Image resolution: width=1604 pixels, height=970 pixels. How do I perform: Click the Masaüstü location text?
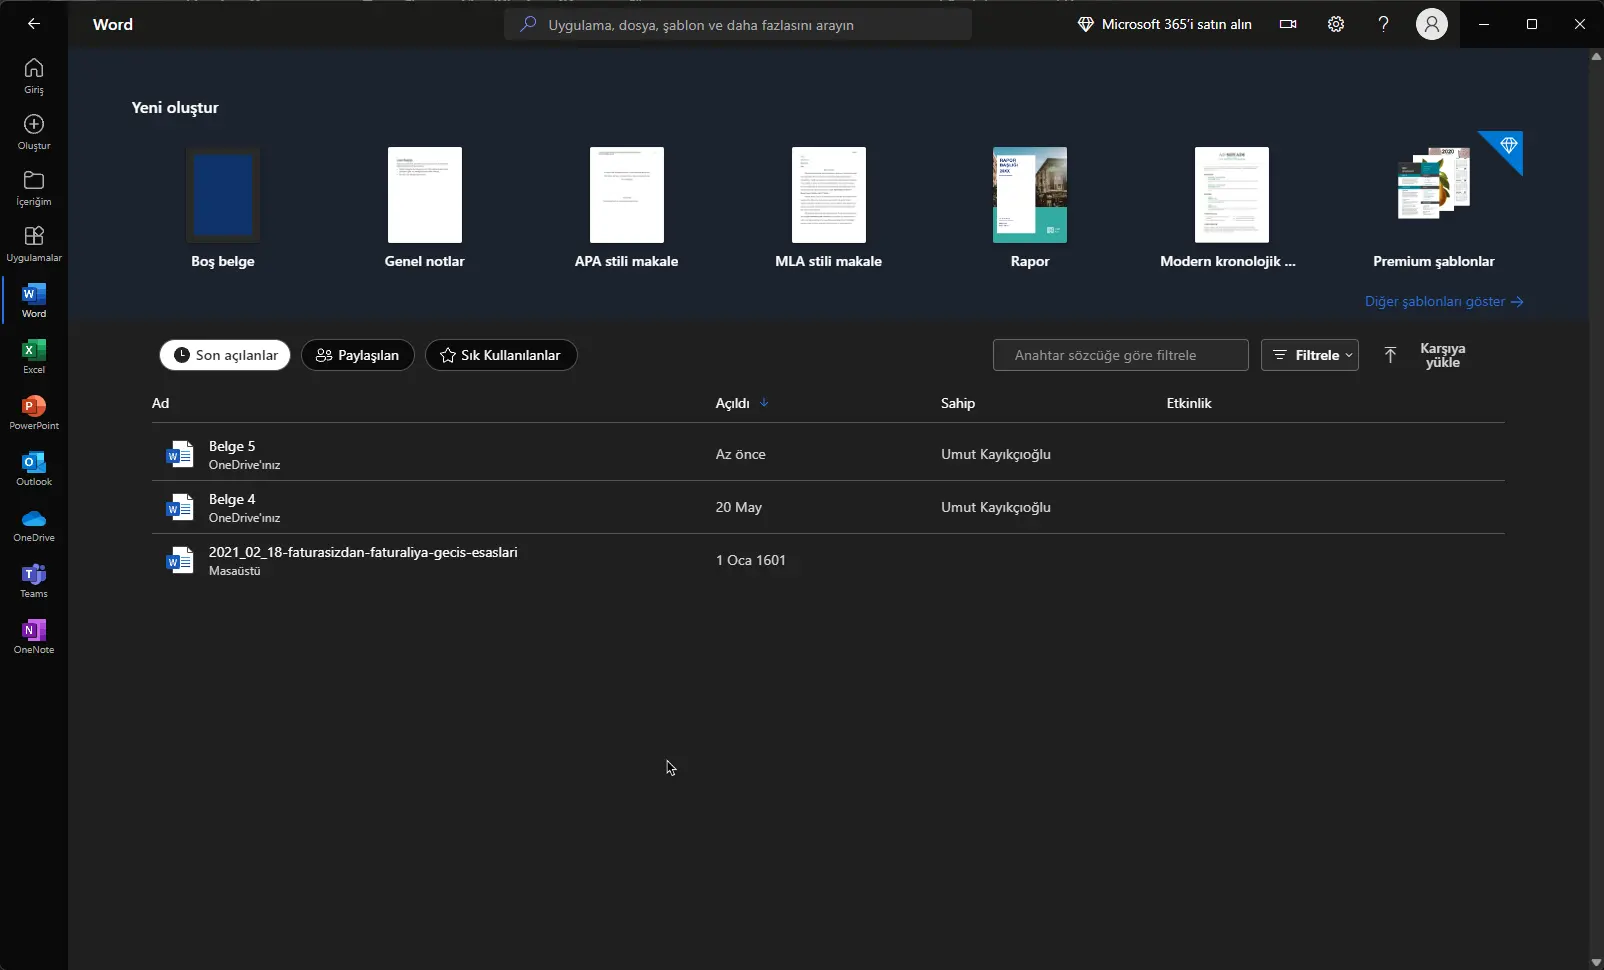click(235, 571)
